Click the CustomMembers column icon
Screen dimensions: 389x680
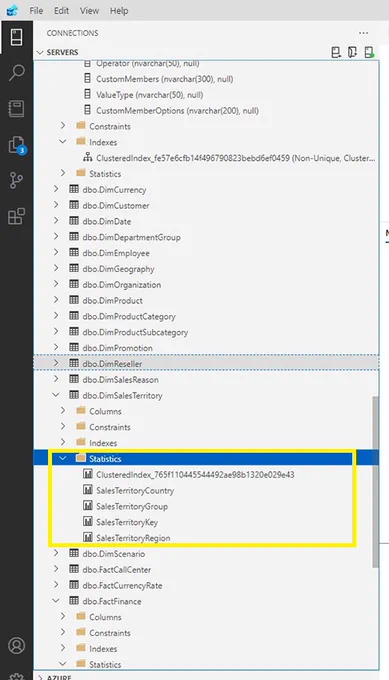tap(88, 78)
